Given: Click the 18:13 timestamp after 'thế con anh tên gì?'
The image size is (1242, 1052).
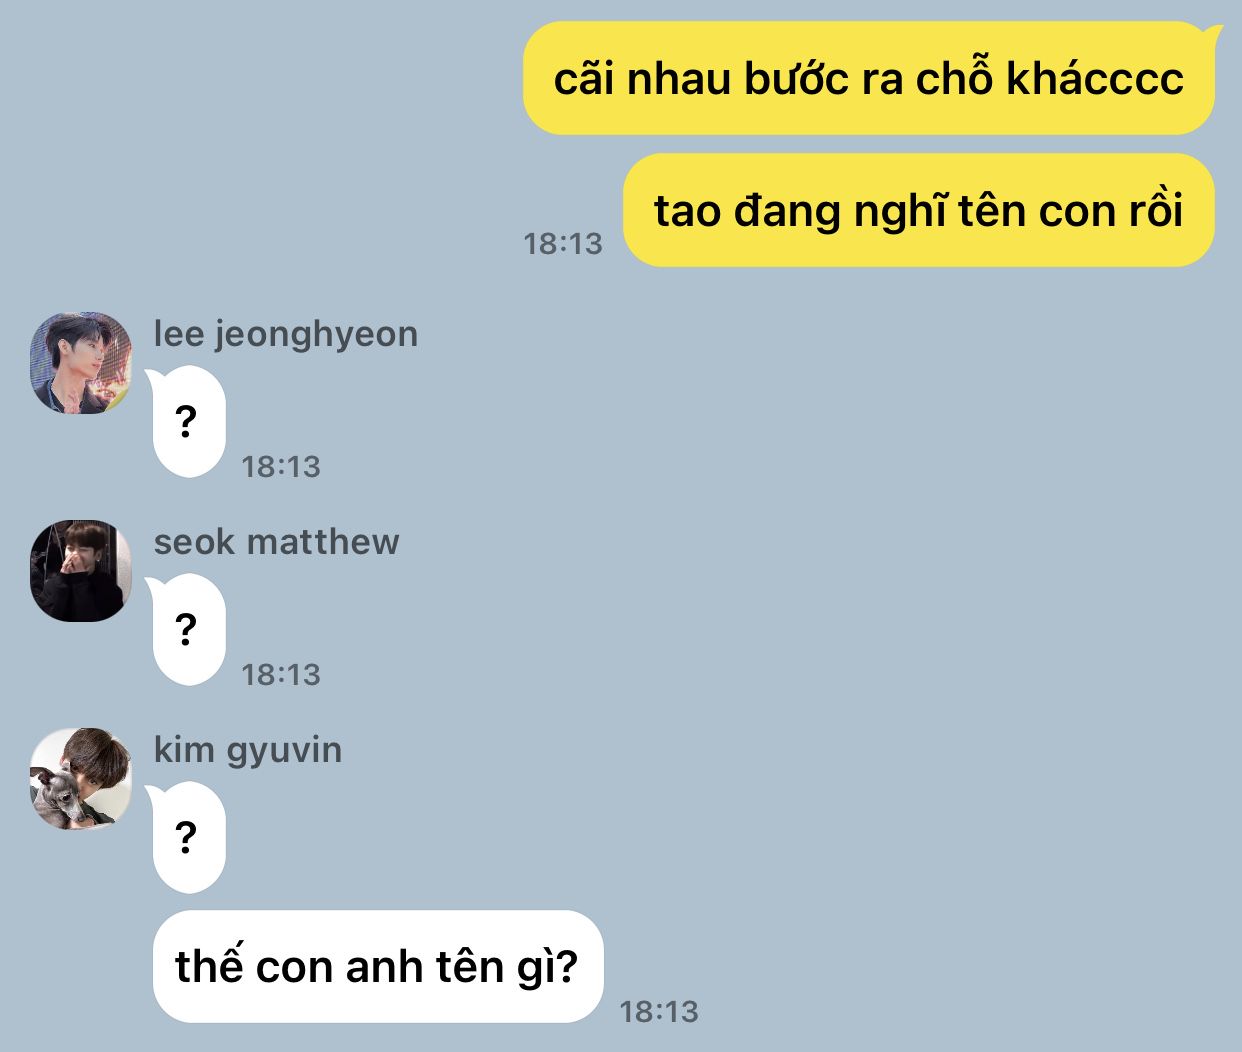Looking at the screenshot, I should (x=659, y=1011).
